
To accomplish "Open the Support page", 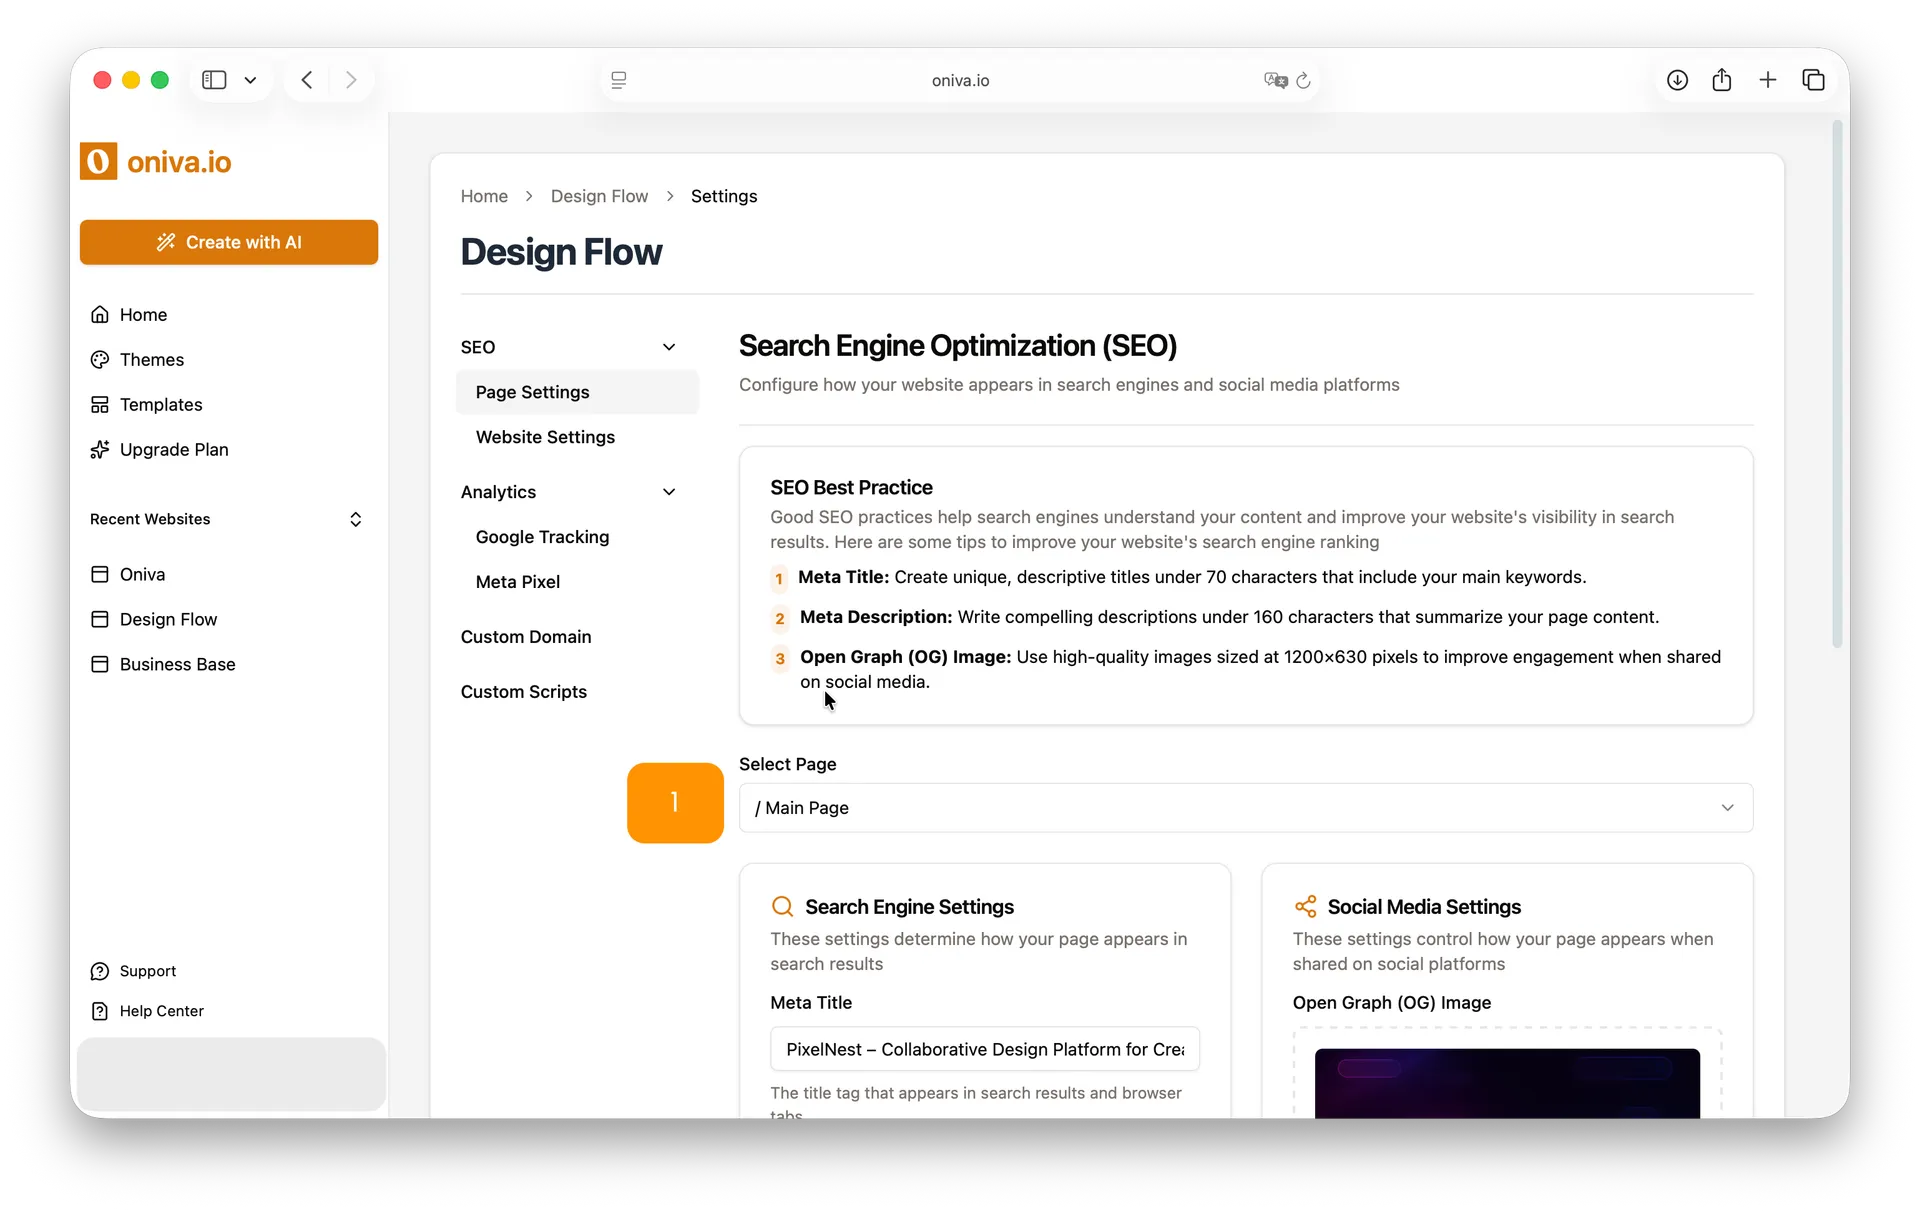I will pos(147,970).
